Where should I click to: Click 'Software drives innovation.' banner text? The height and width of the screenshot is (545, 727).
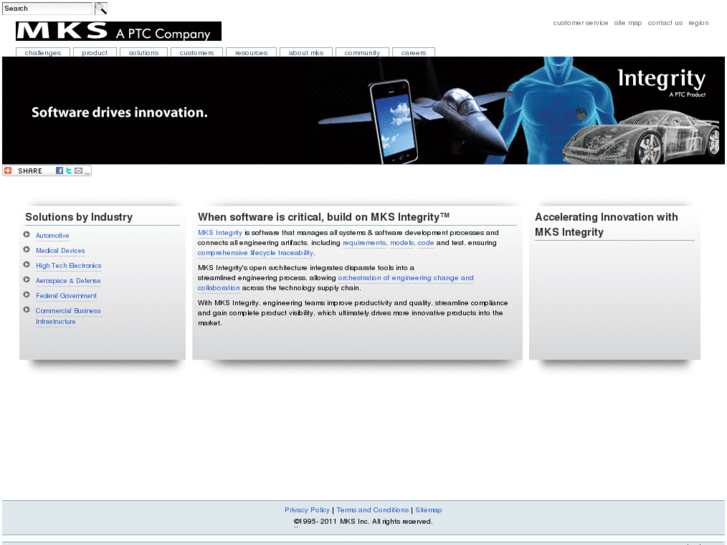(x=120, y=112)
